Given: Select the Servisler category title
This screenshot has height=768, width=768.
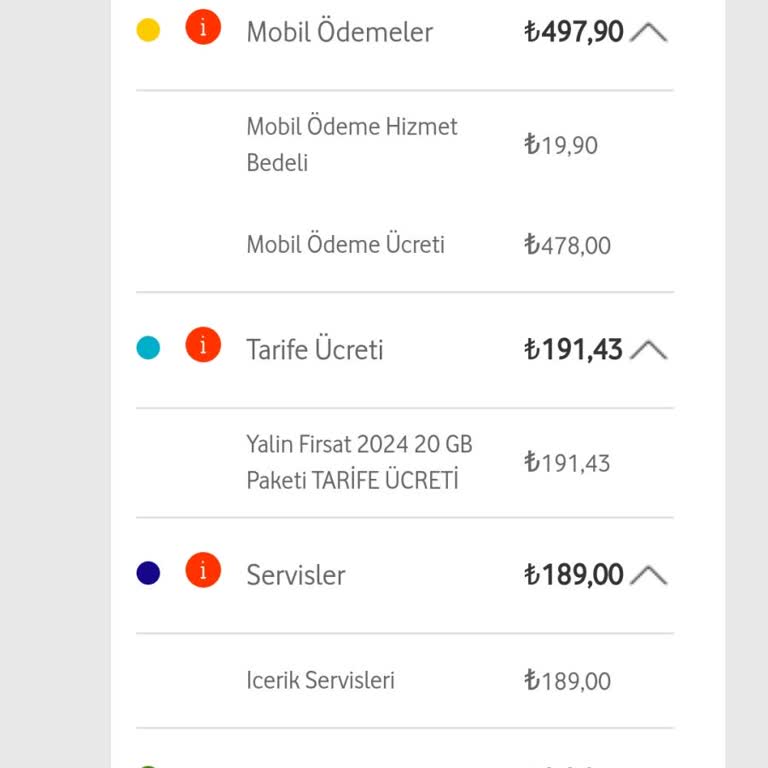Looking at the screenshot, I should pos(296,575).
